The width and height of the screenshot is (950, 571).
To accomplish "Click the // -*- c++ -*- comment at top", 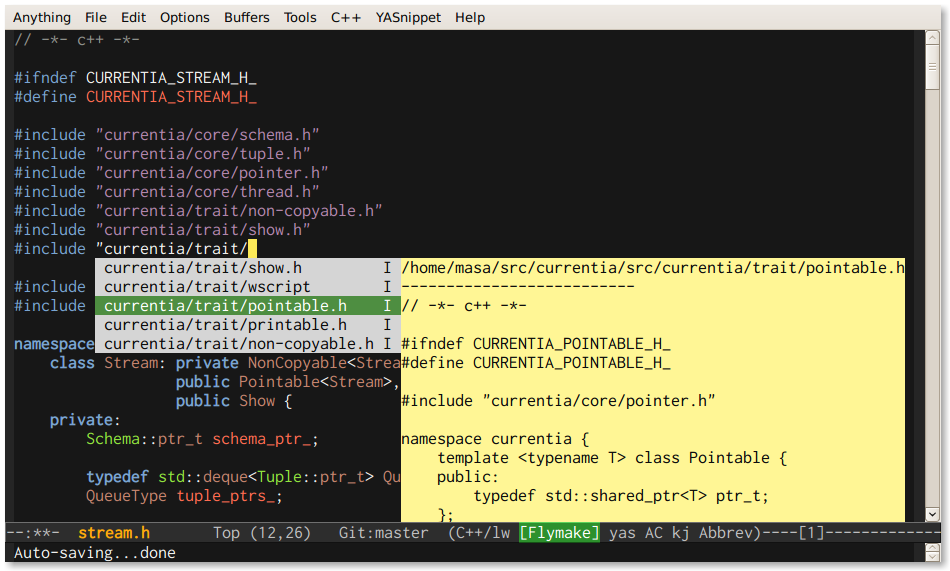I will click(x=76, y=40).
